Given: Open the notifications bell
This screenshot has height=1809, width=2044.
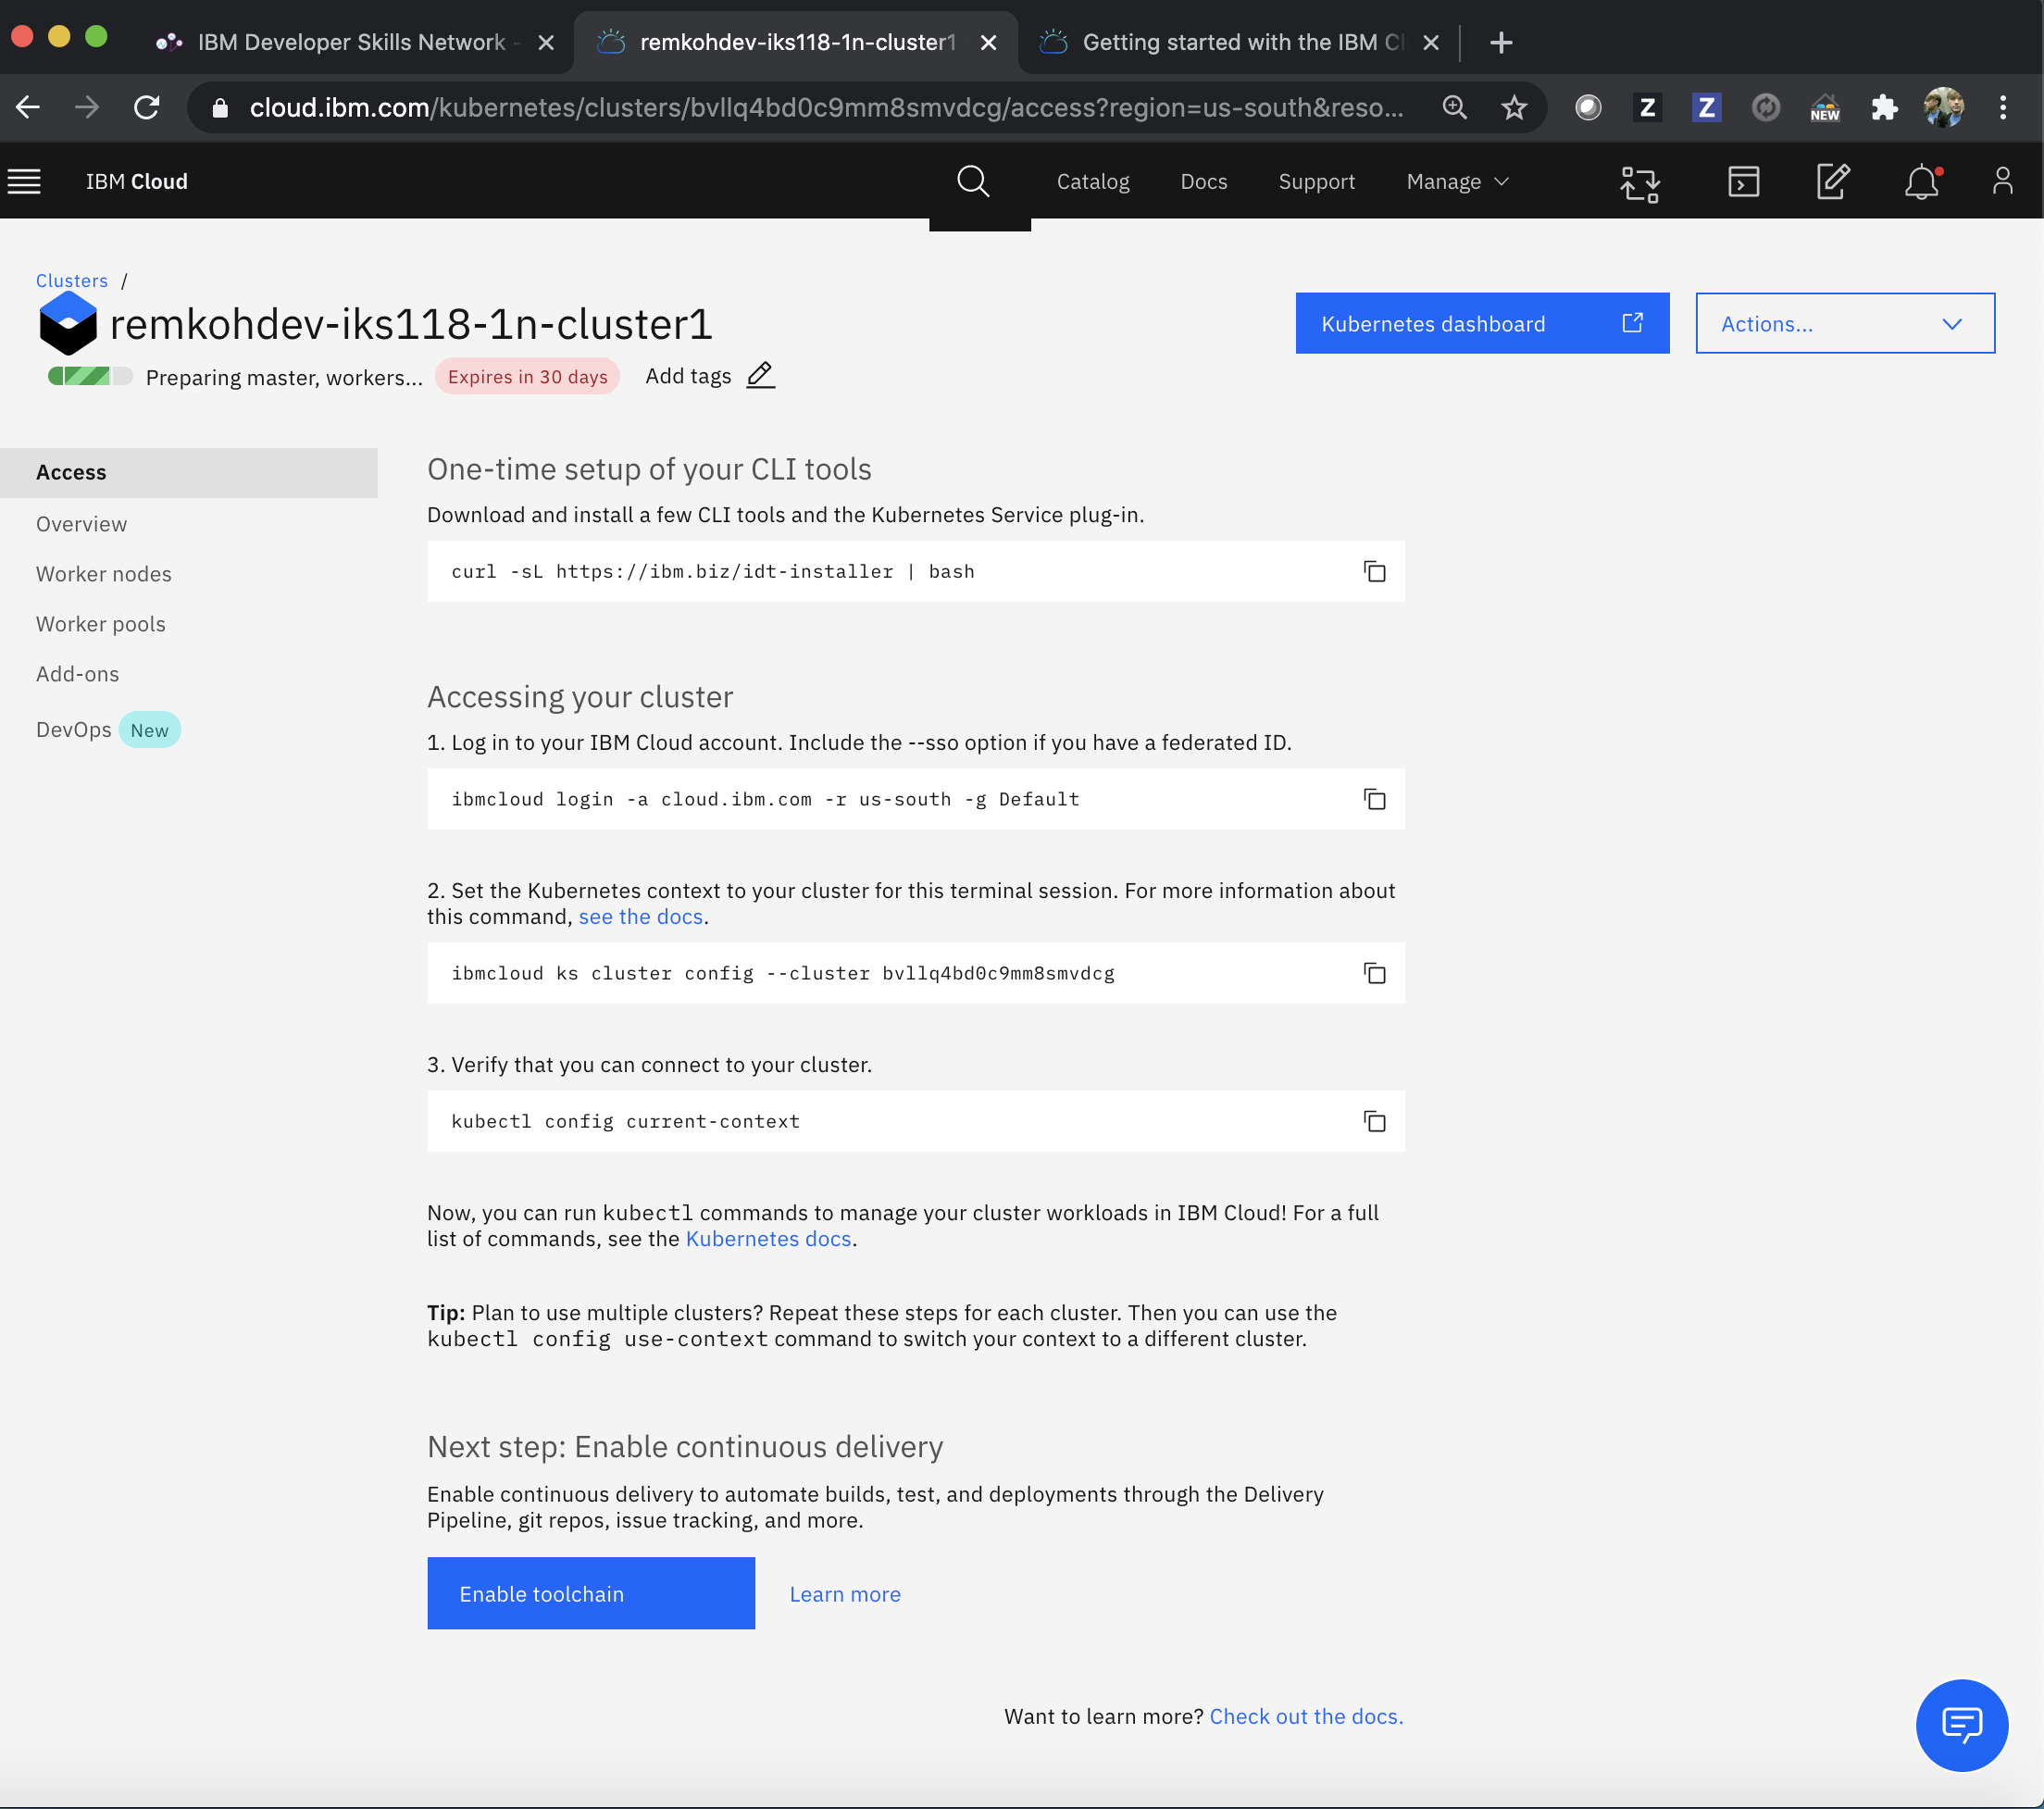Looking at the screenshot, I should 1921,182.
